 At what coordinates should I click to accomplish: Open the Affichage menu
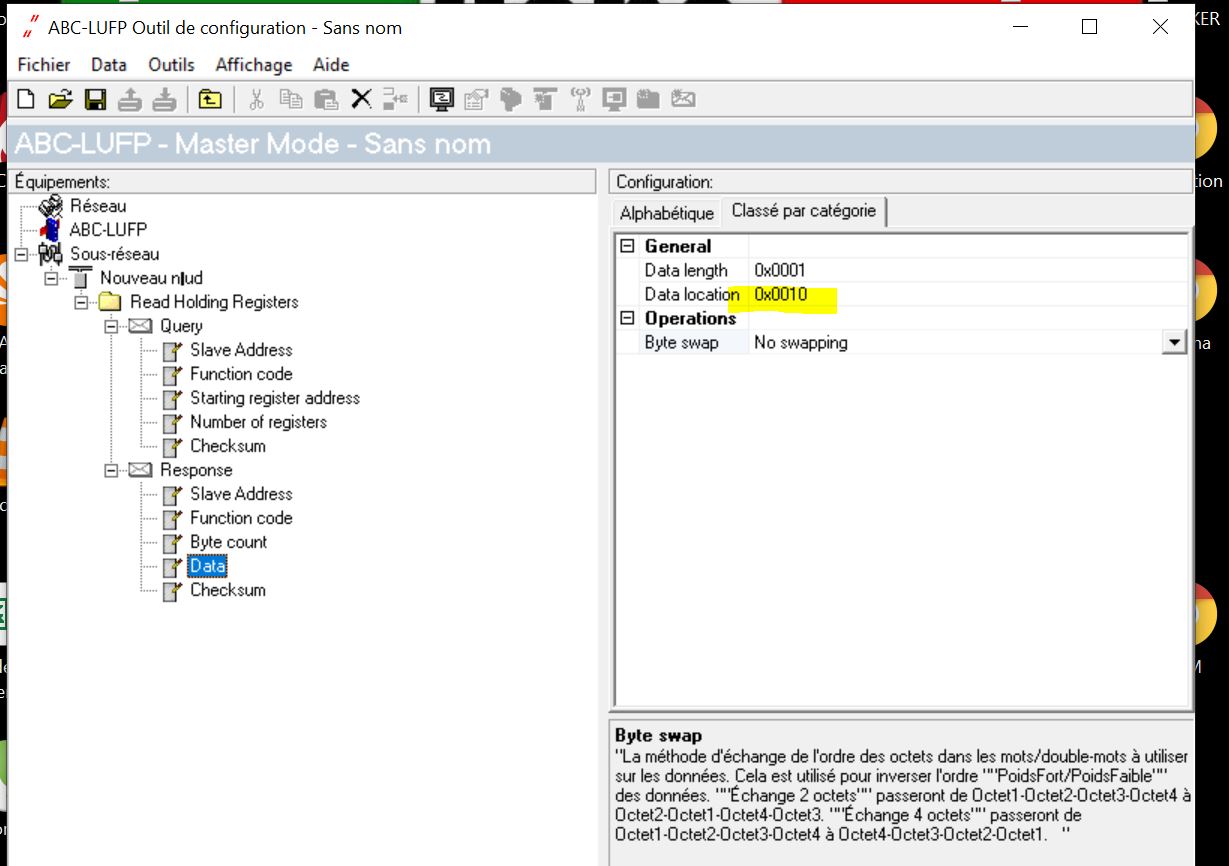tap(254, 65)
